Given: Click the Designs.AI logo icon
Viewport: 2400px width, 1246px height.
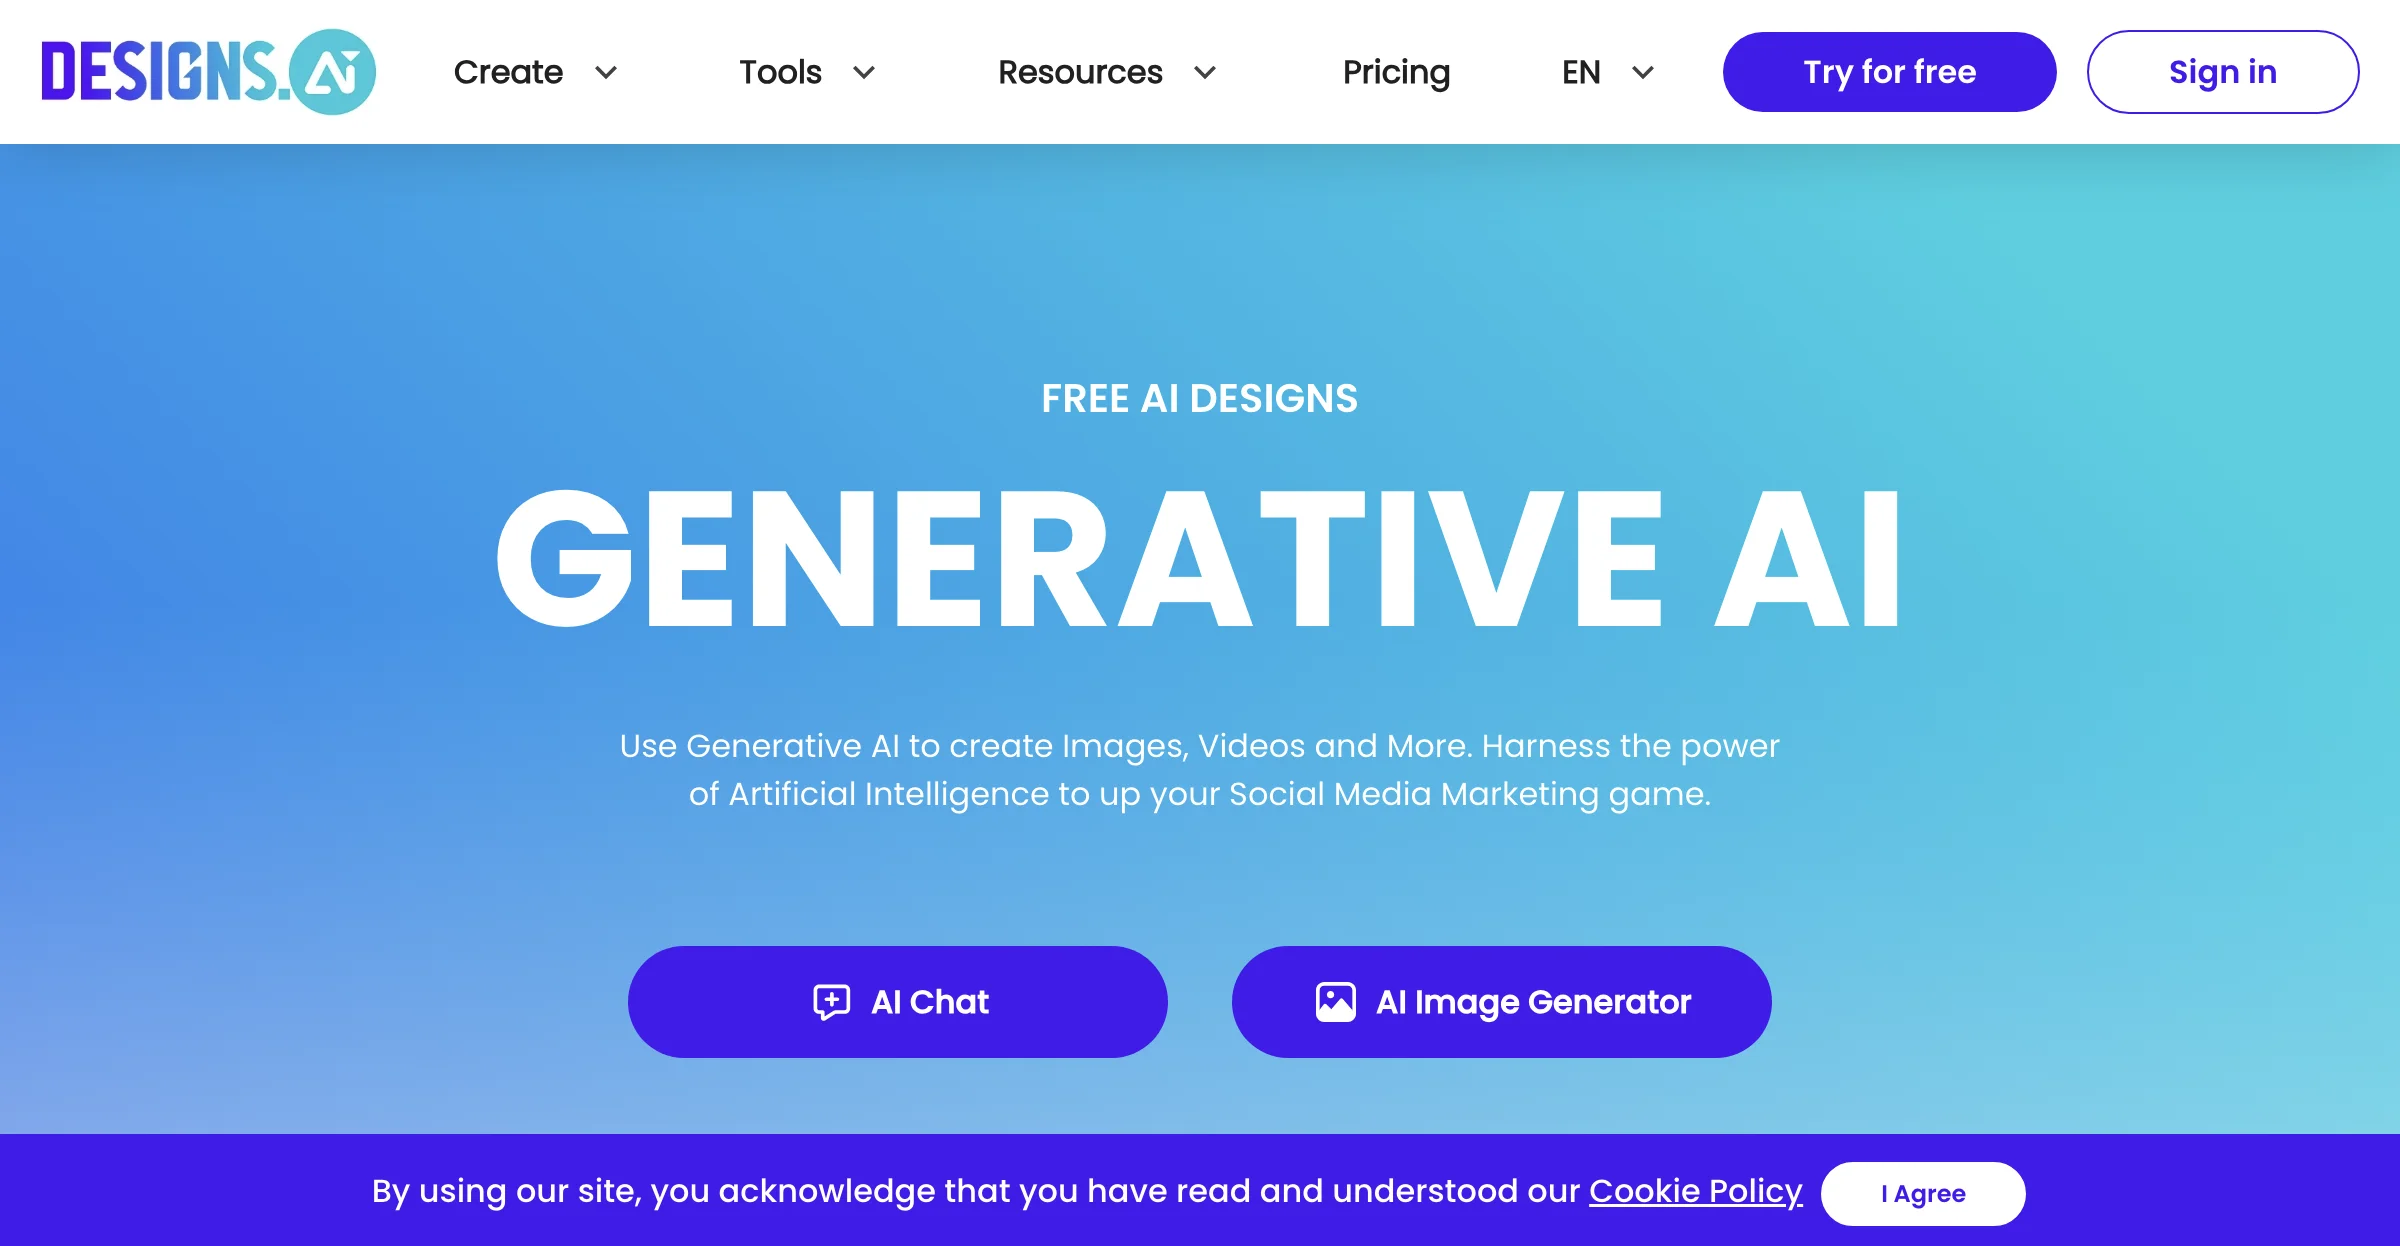Looking at the screenshot, I should click(x=338, y=70).
